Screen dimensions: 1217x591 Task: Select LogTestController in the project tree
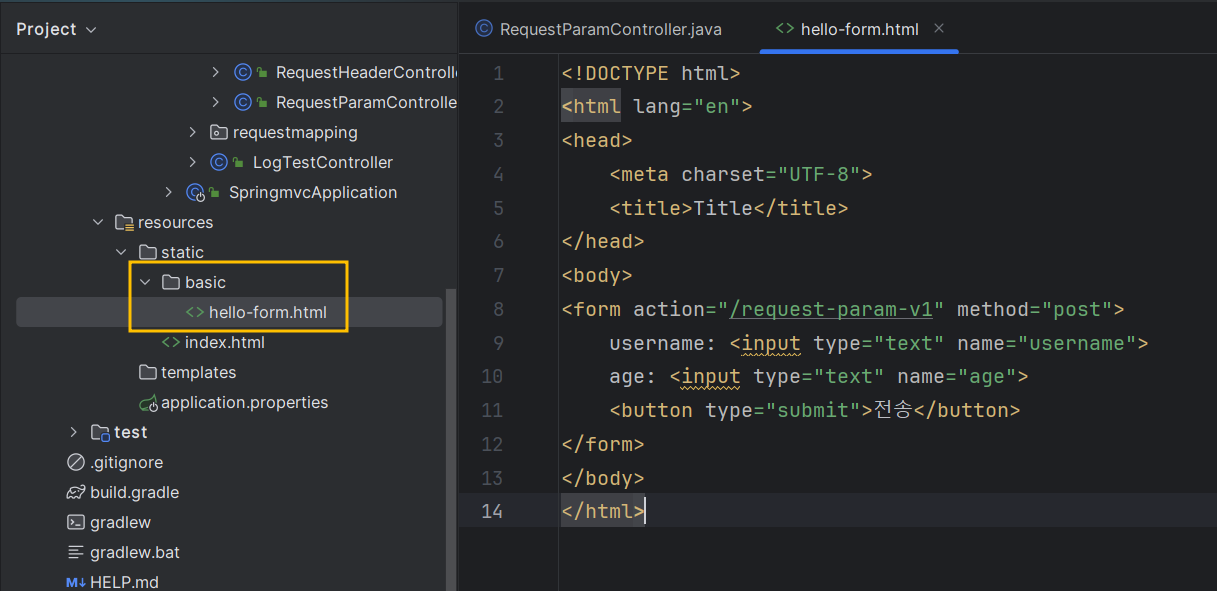click(323, 162)
